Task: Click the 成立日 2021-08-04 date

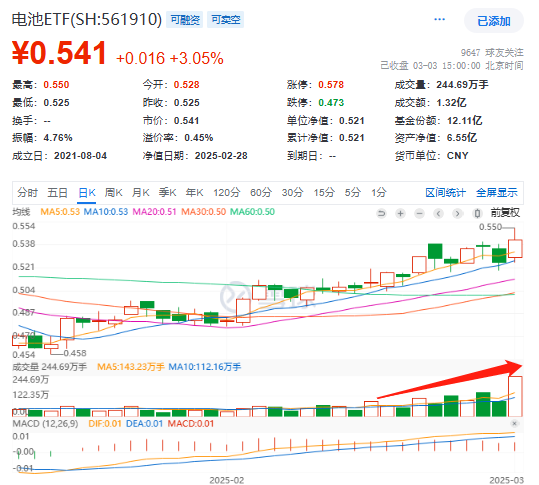Action: point(80,156)
